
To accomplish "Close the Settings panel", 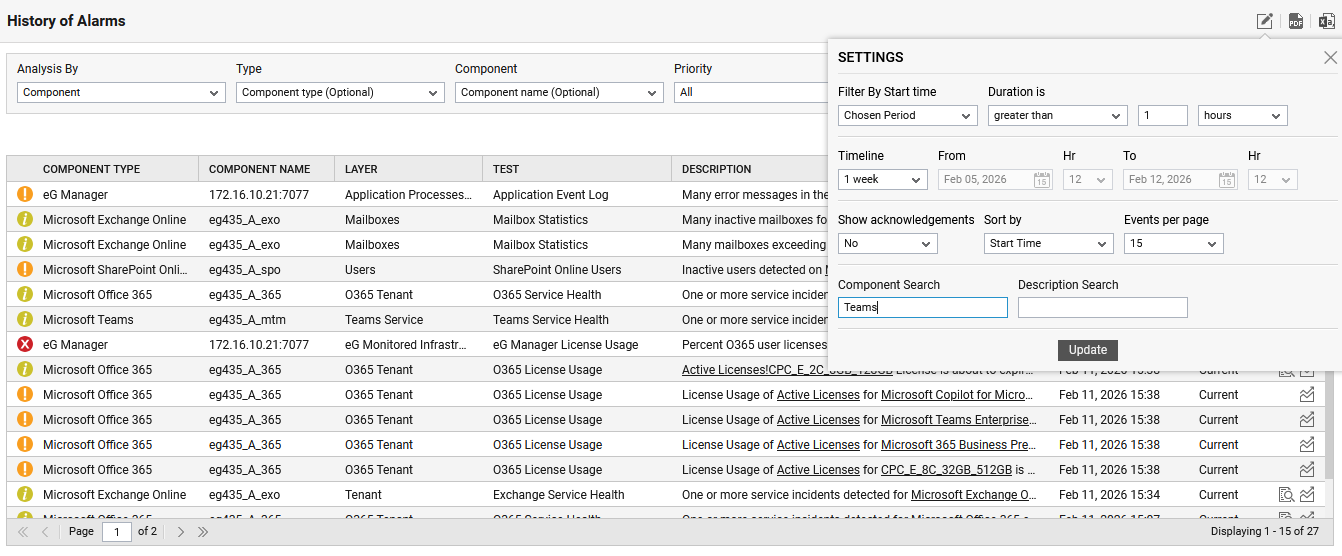I will click(x=1330, y=58).
